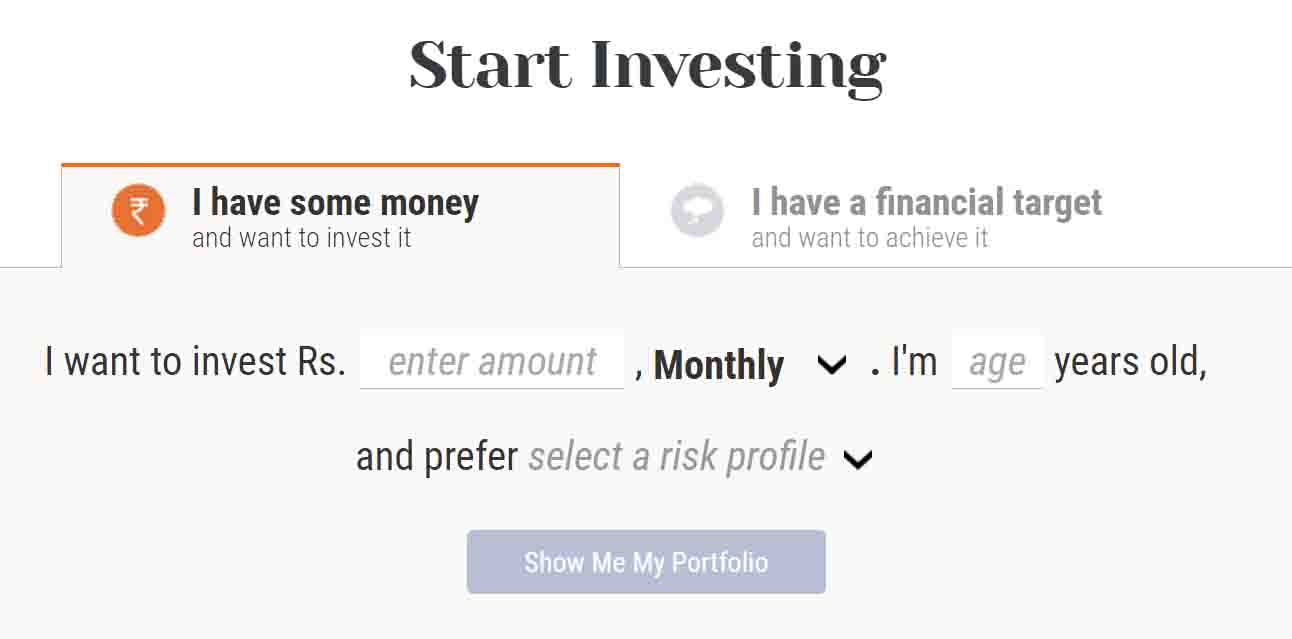
Task: Open the "select a risk profile" dropdown
Action: [677, 457]
